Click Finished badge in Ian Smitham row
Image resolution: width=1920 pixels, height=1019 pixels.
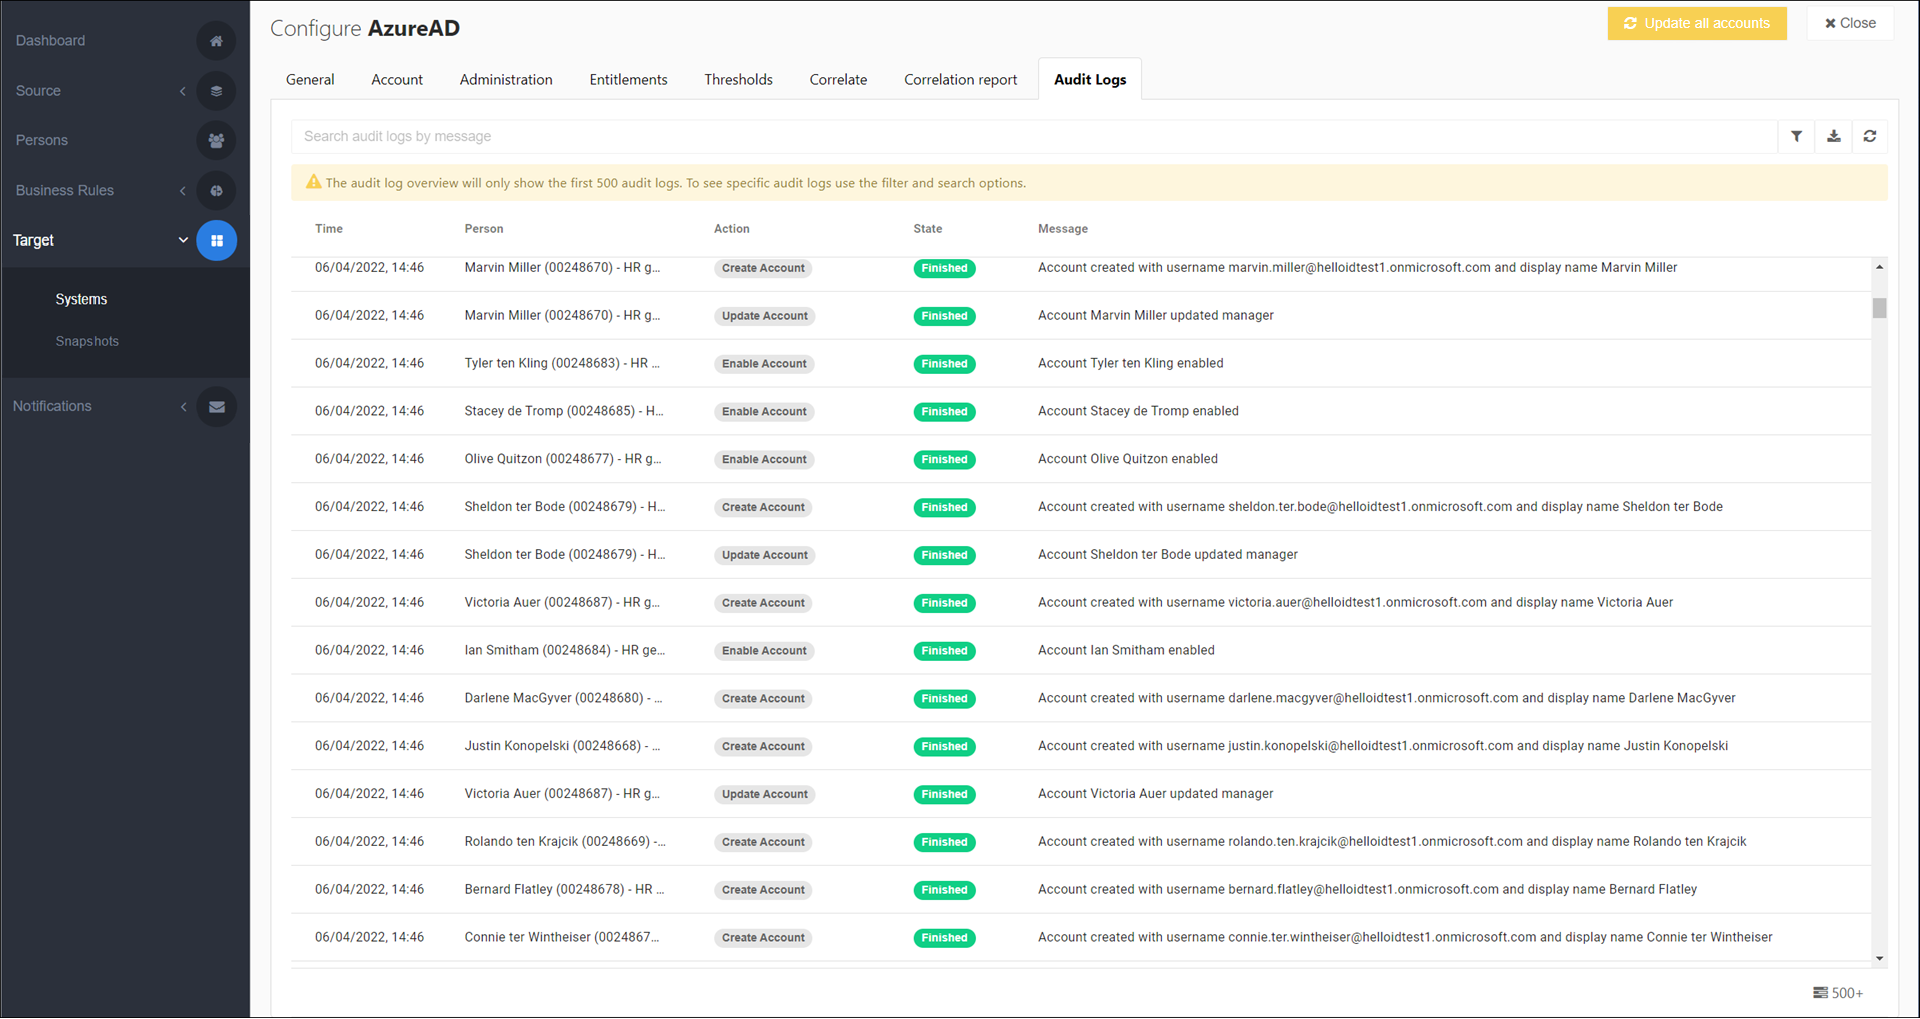point(944,651)
